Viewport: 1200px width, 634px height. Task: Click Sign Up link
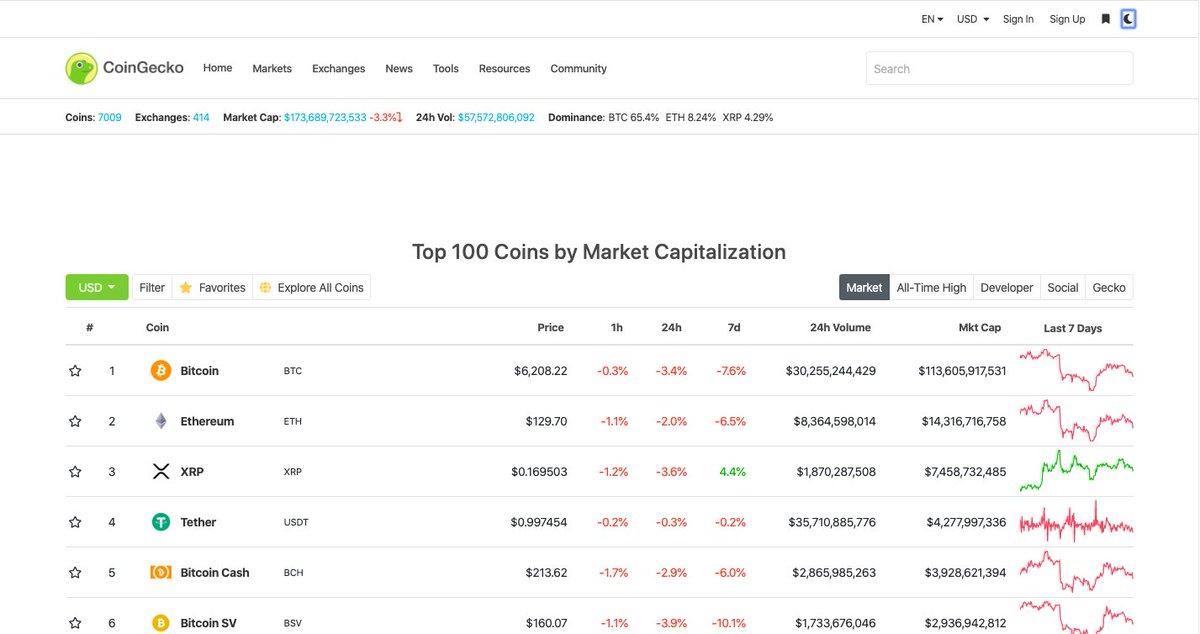coord(1067,19)
